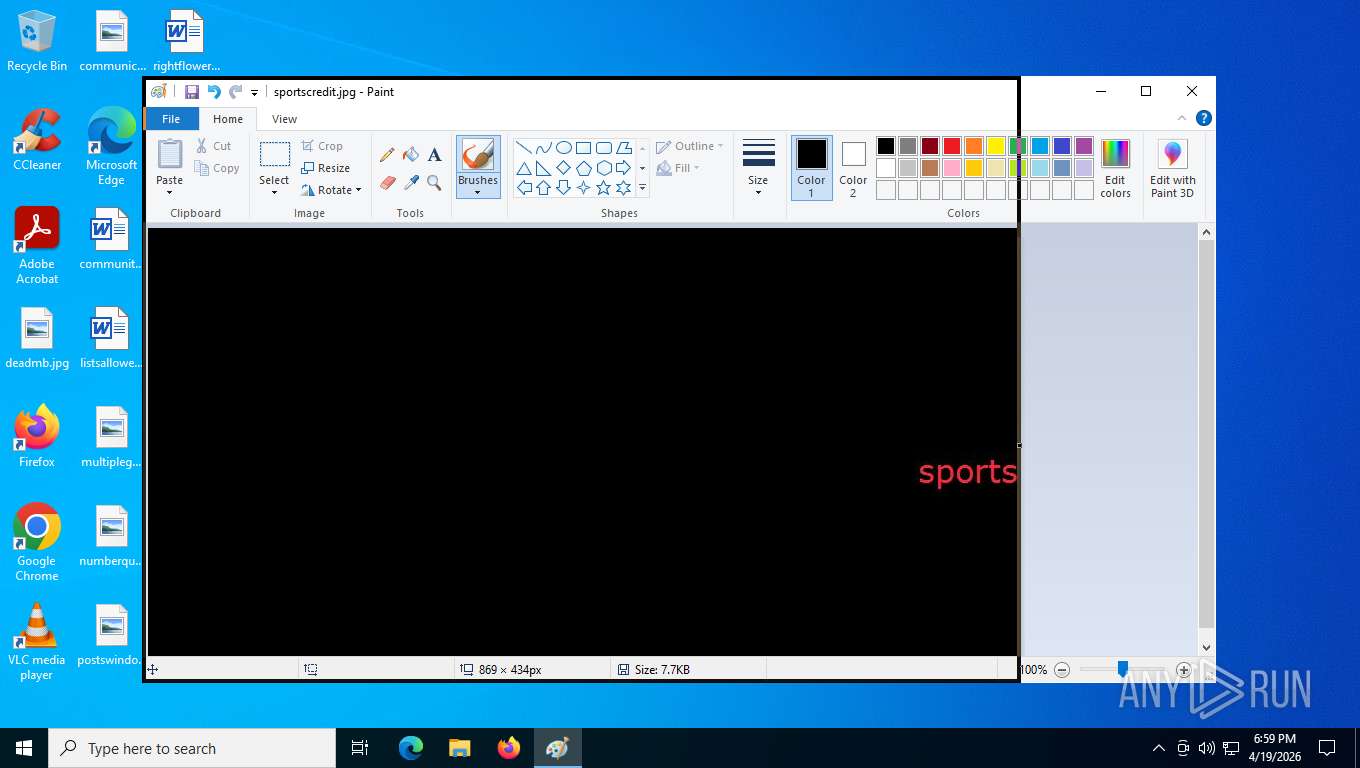This screenshot has width=1360, height=768.
Task: Open the shape Outline dropdown
Action: [x=690, y=146]
